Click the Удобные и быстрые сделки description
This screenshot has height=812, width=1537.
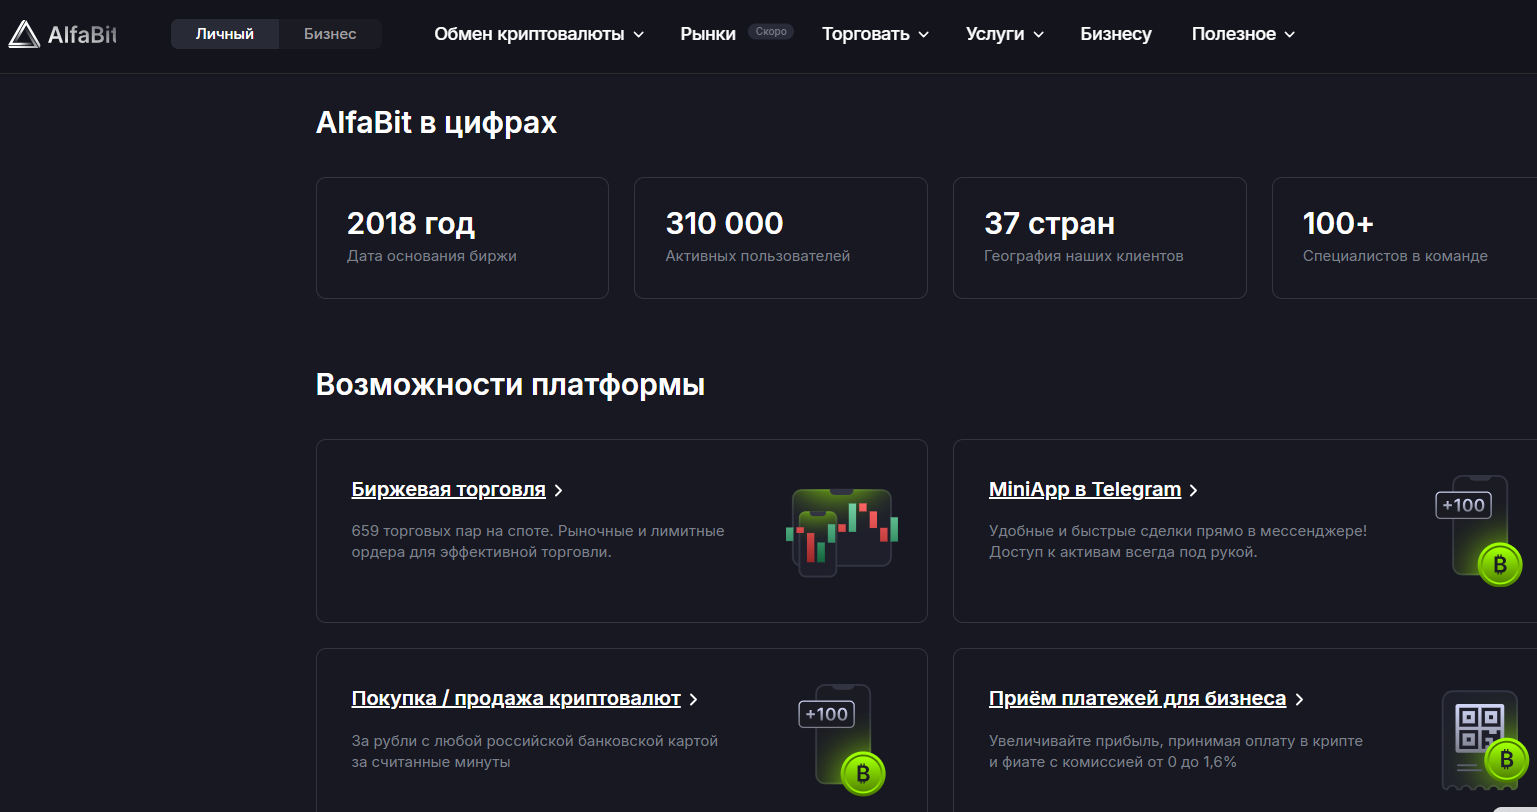click(1178, 542)
